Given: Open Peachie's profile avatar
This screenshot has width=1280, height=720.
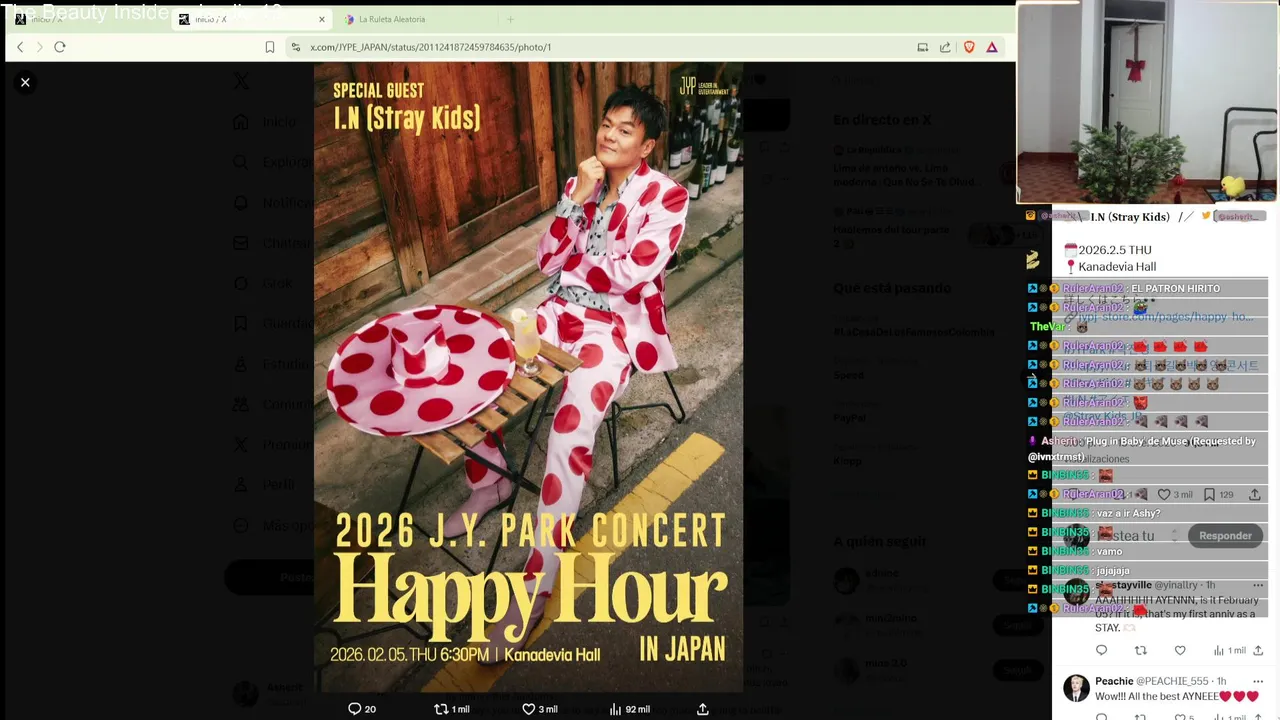Looking at the screenshot, I should coord(1076,688).
